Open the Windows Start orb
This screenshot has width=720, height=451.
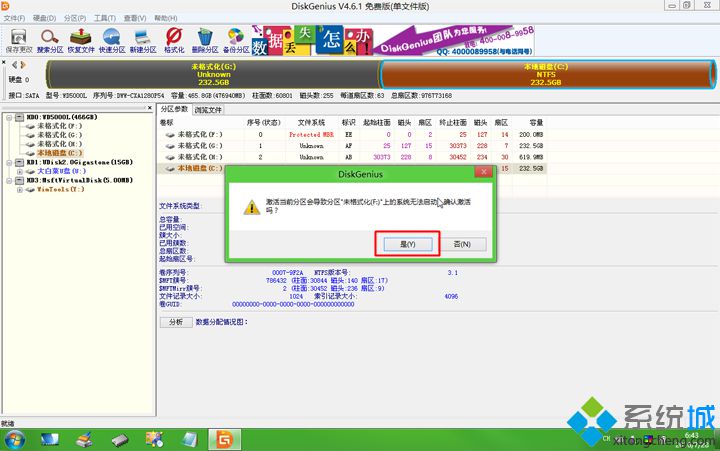pyautogui.click(x=15, y=440)
